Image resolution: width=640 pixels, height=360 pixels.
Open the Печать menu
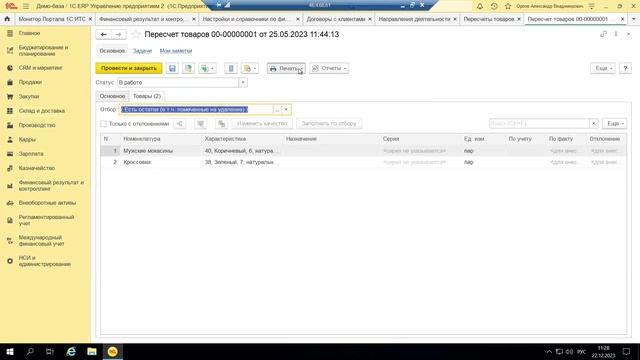pos(286,69)
